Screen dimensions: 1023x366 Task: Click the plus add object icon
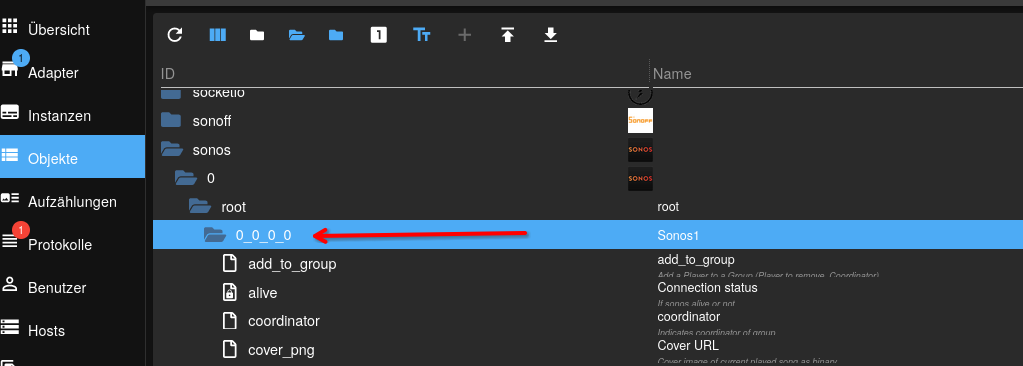click(x=465, y=35)
